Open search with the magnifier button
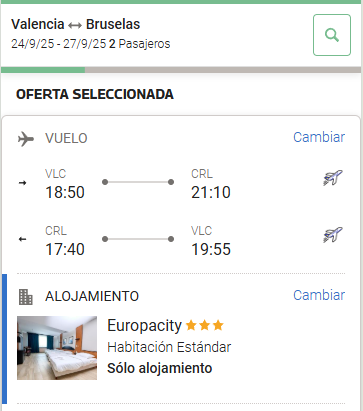The height and width of the screenshot is (411, 363). (x=332, y=35)
